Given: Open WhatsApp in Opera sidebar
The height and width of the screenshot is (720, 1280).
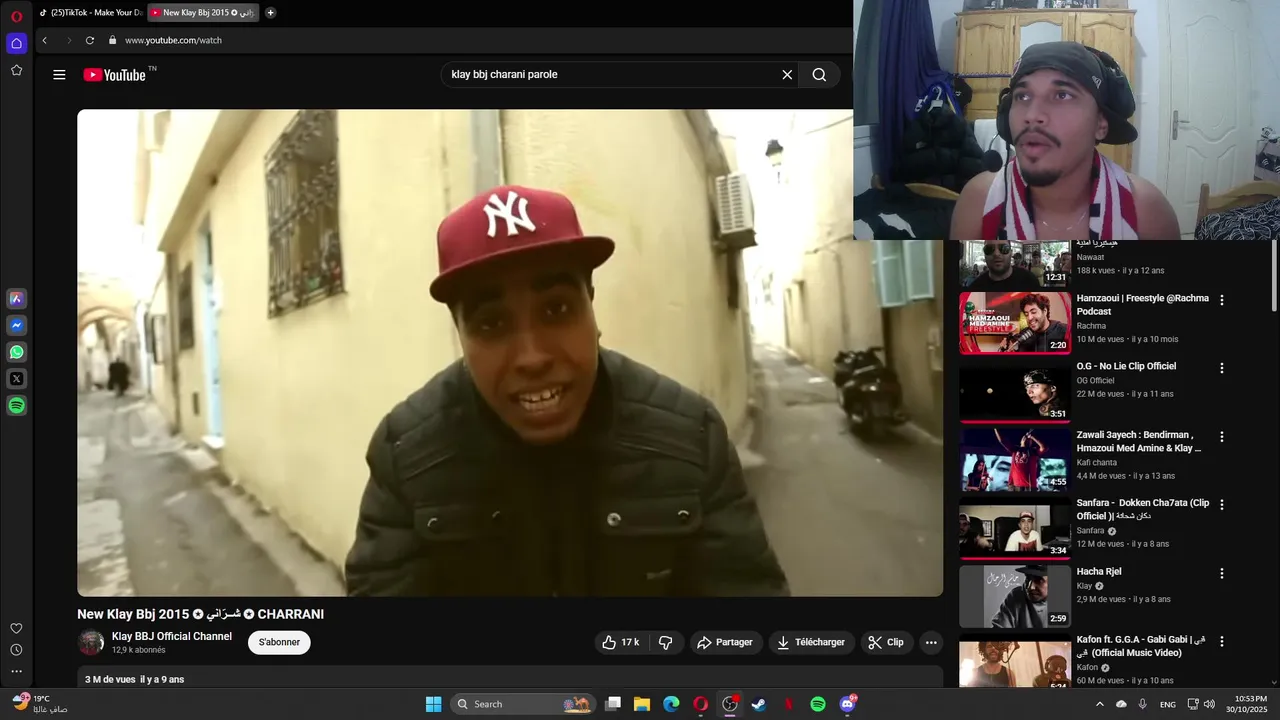Looking at the screenshot, I should click(16, 352).
